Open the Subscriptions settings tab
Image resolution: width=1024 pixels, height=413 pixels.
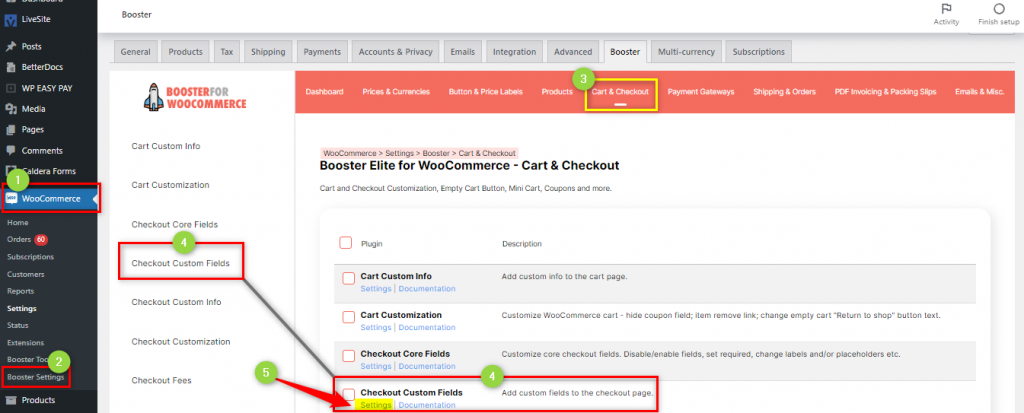[758, 52]
